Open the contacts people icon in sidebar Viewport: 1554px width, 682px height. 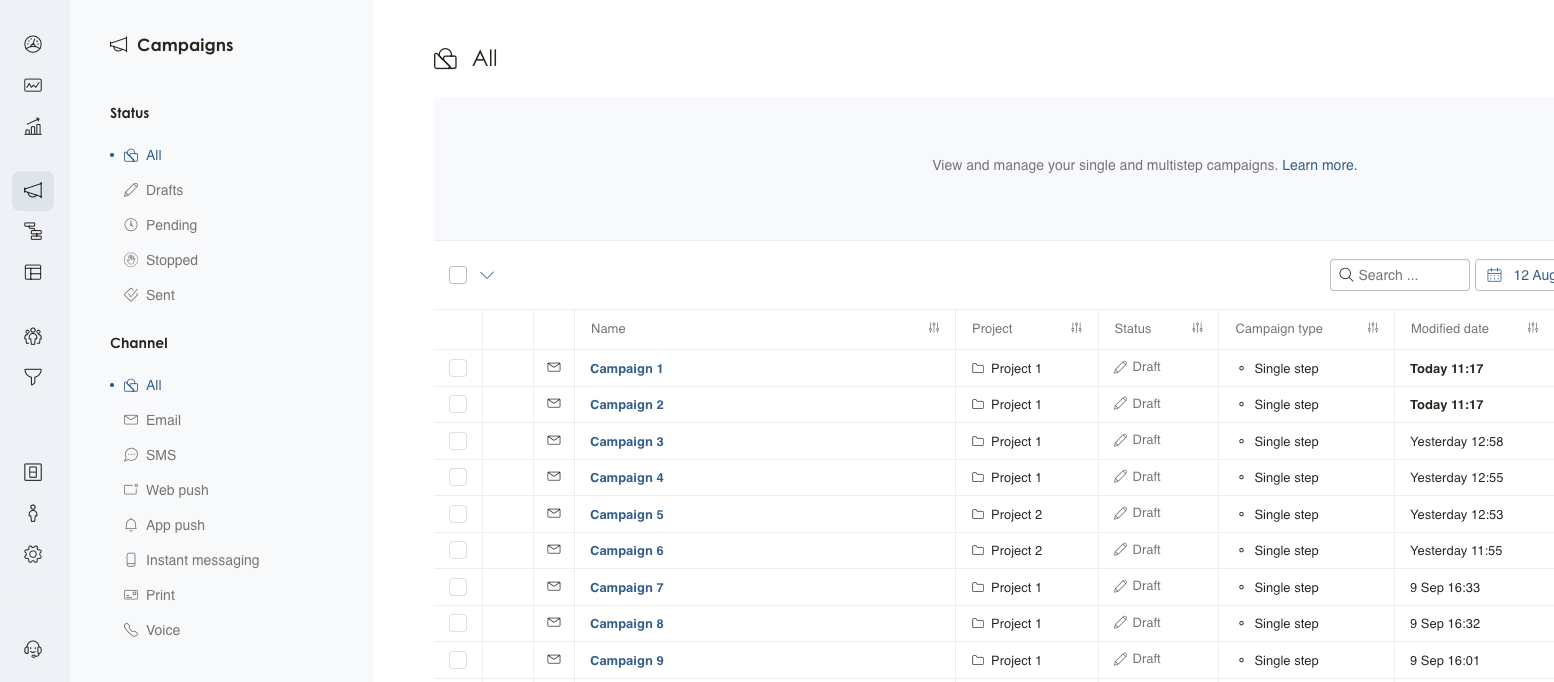click(33, 336)
